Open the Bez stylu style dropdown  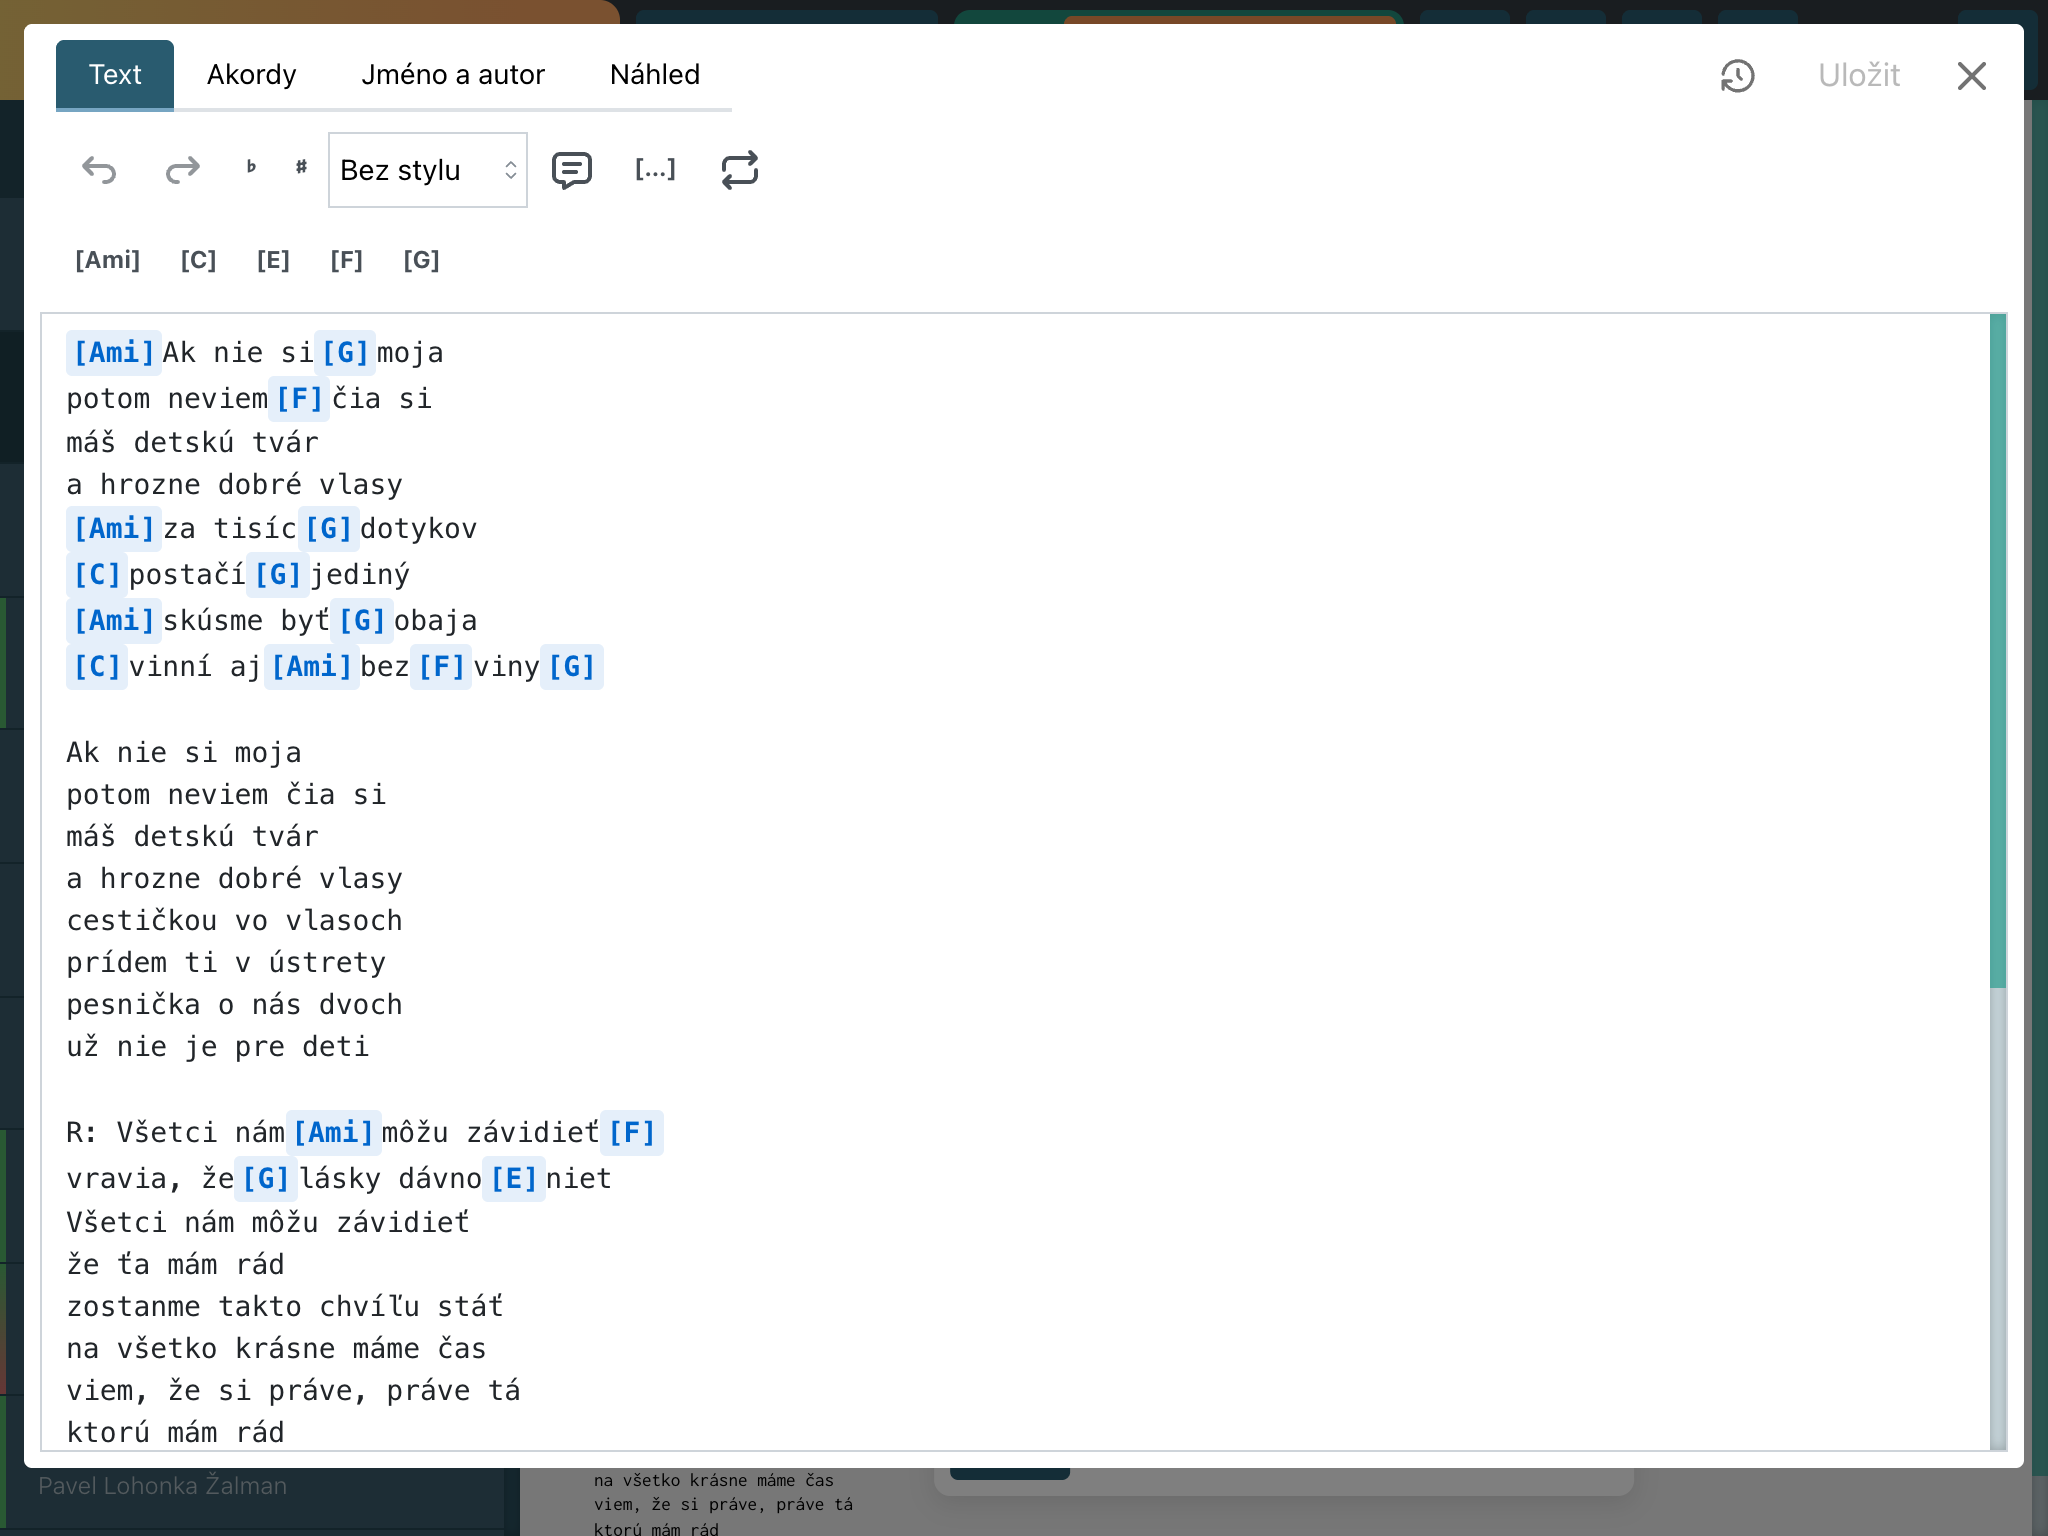[x=428, y=170]
